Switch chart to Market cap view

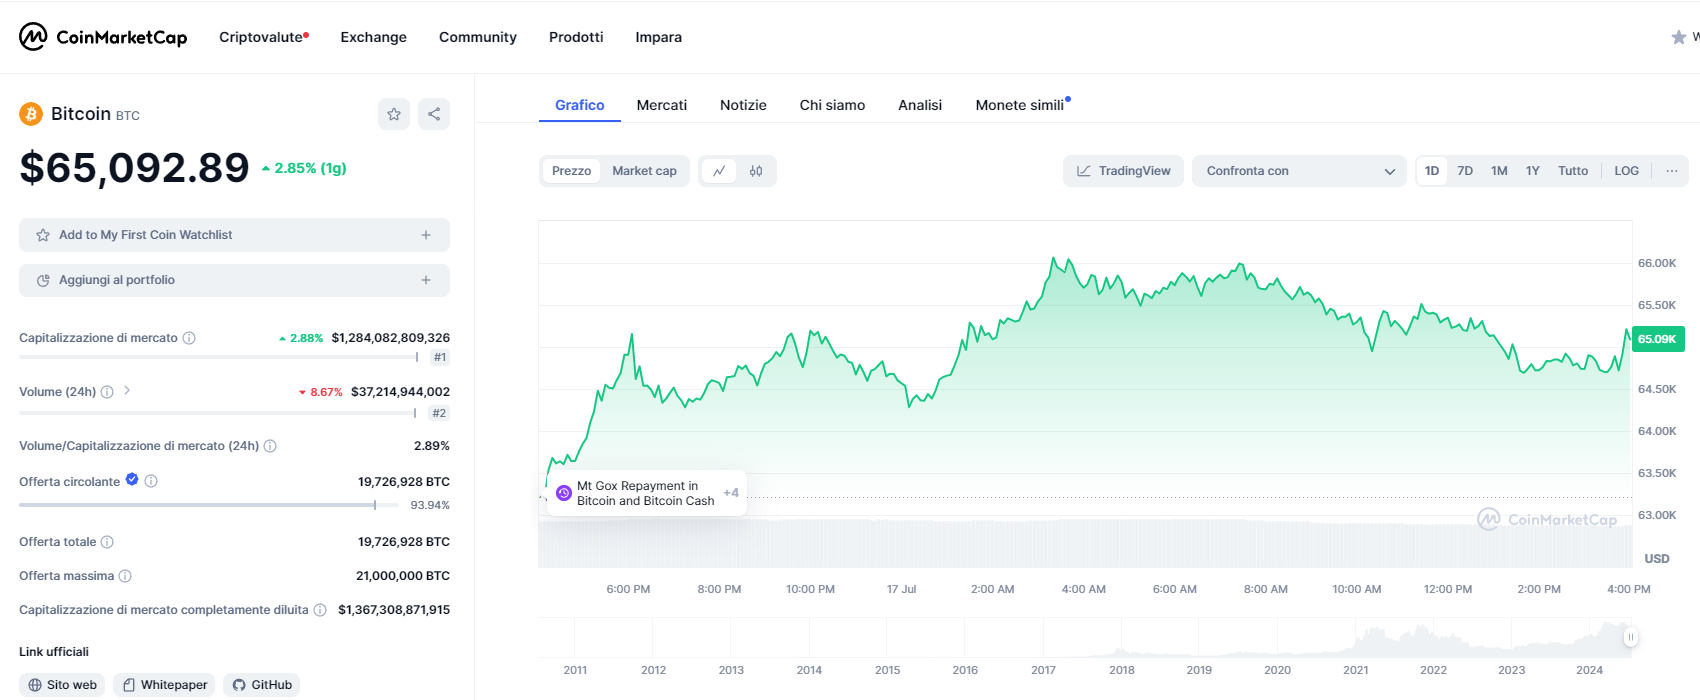coord(644,171)
